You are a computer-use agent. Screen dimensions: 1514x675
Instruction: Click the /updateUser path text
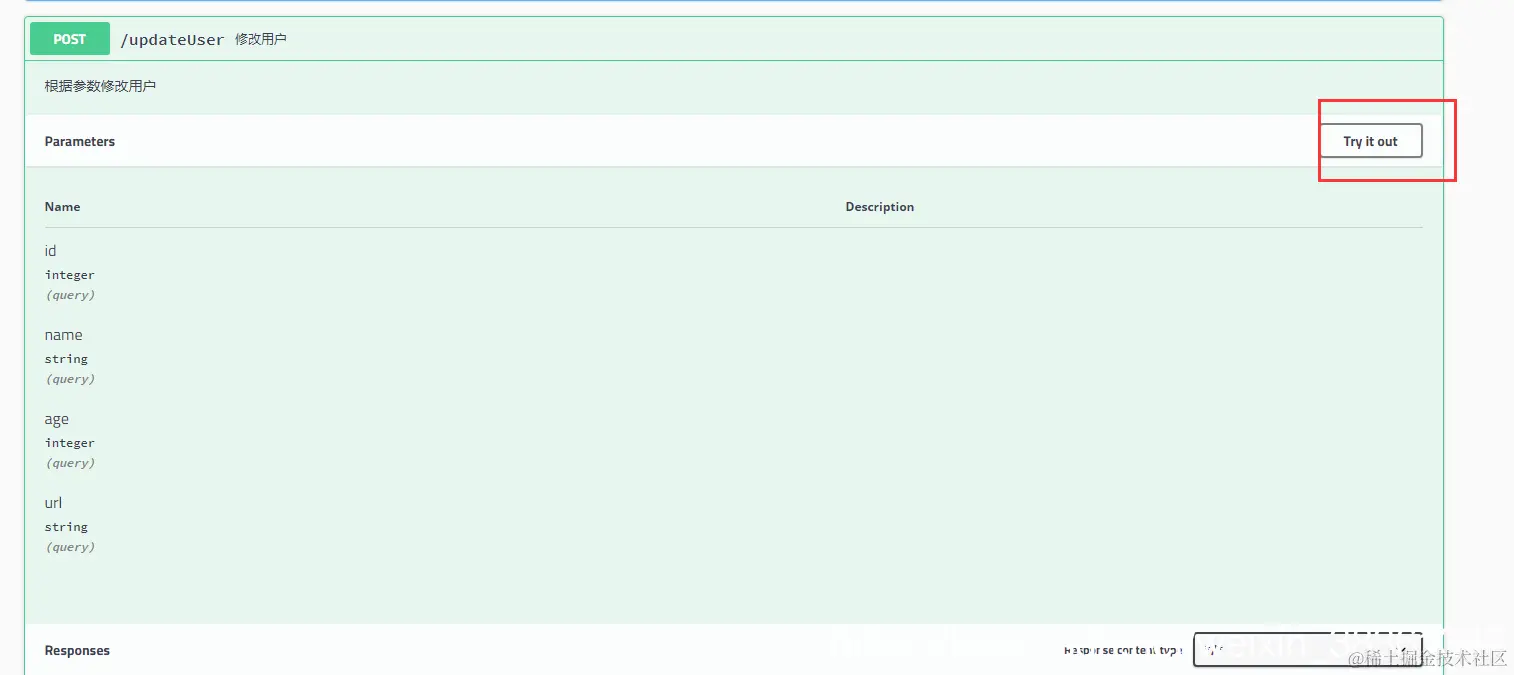coord(172,40)
